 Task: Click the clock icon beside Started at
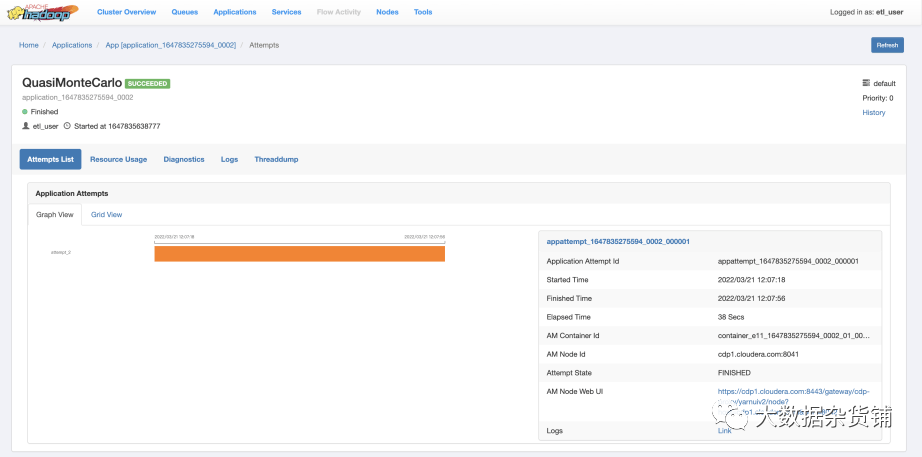[x=67, y=126]
